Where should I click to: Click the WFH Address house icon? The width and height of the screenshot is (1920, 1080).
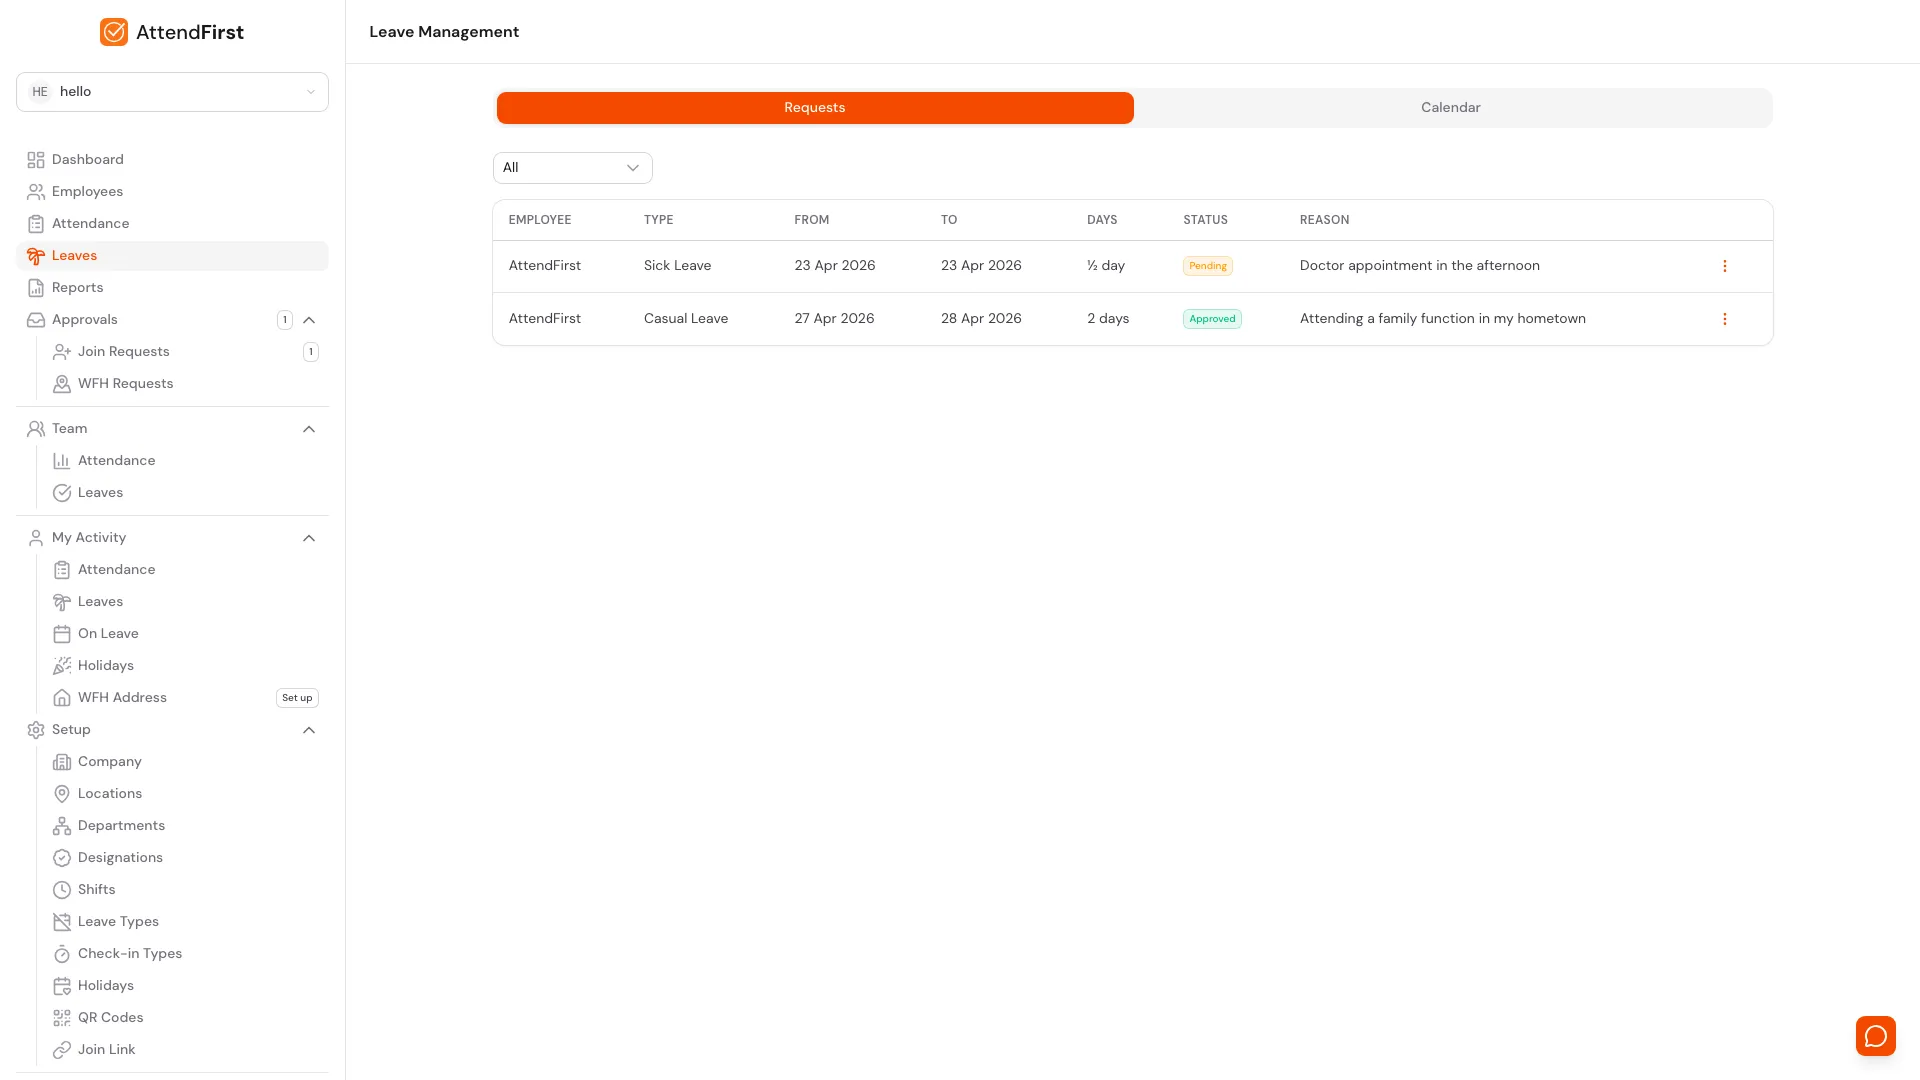click(x=62, y=698)
